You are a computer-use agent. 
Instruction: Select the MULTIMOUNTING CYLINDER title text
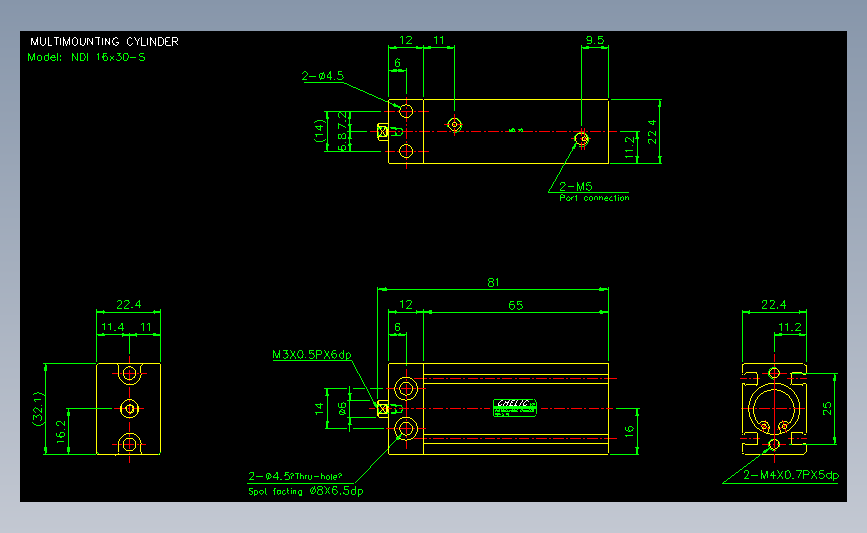(x=104, y=42)
